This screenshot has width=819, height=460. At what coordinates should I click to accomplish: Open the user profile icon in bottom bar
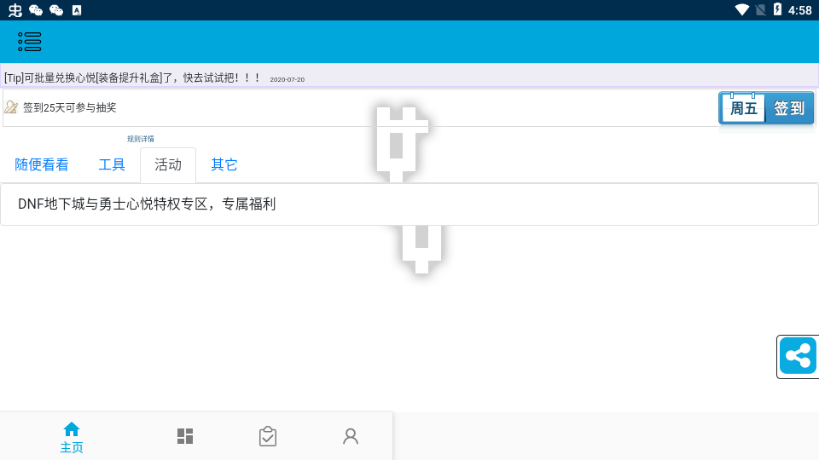[x=350, y=436]
